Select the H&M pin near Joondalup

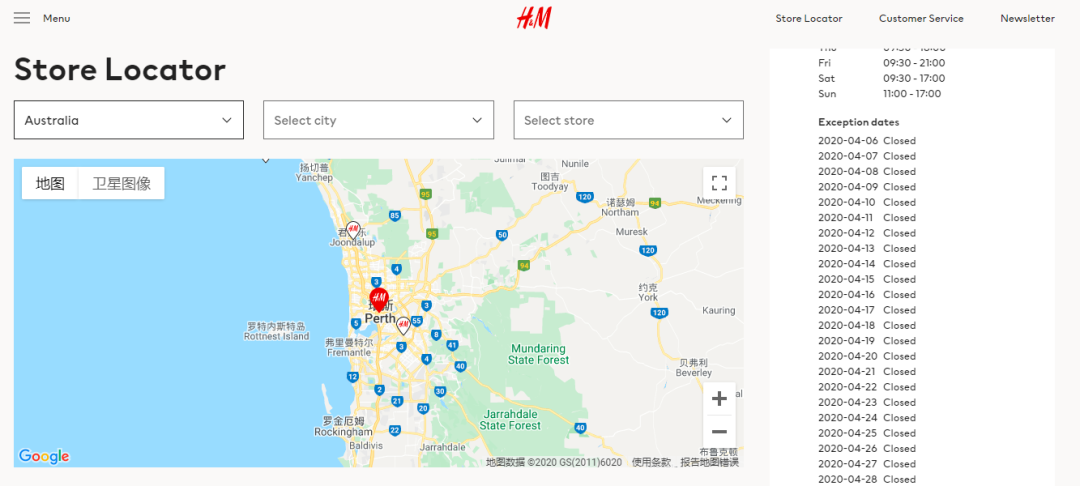[x=353, y=230]
